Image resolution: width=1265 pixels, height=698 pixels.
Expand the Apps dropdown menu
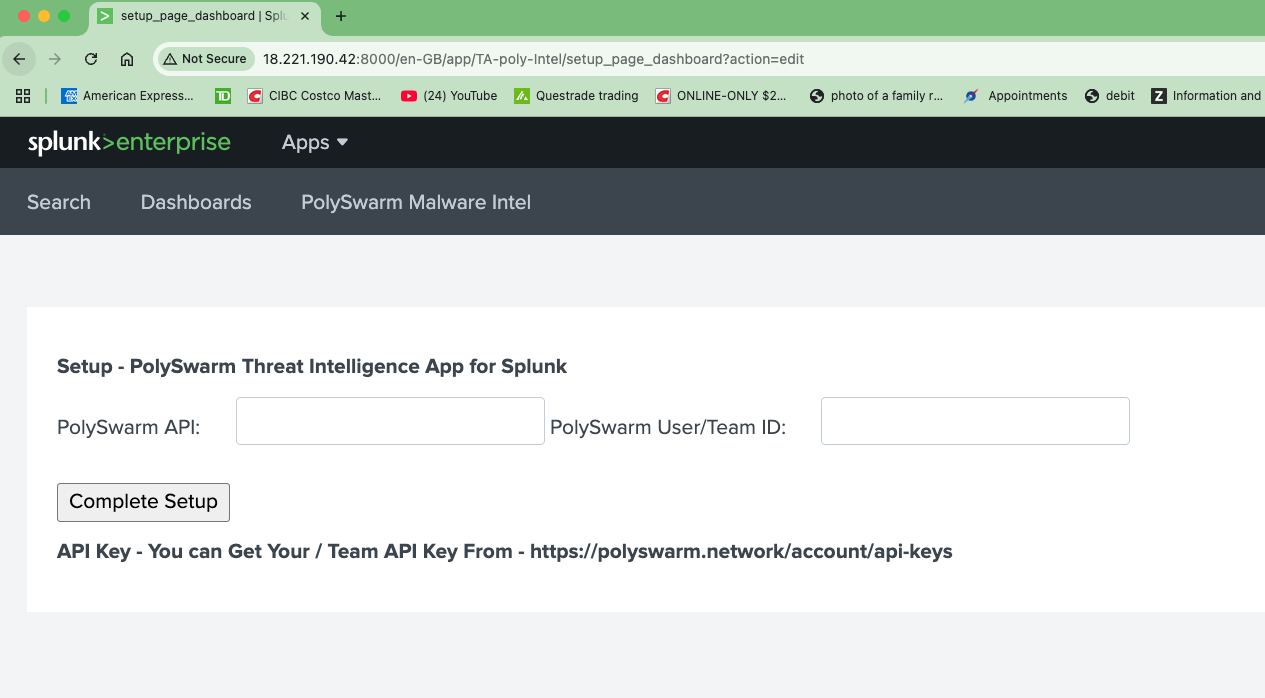315,143
